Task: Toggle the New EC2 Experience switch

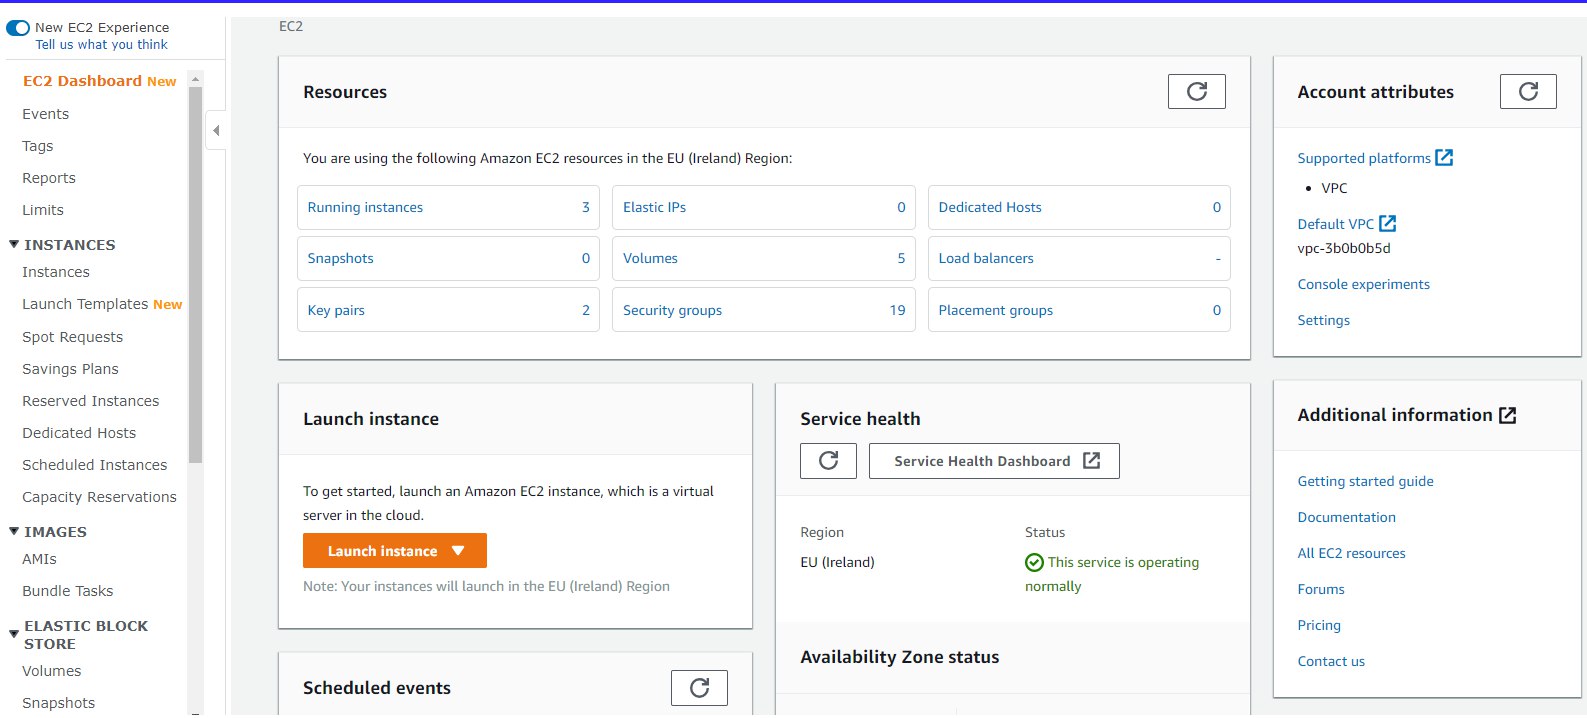Action: (x=18, y=28)
